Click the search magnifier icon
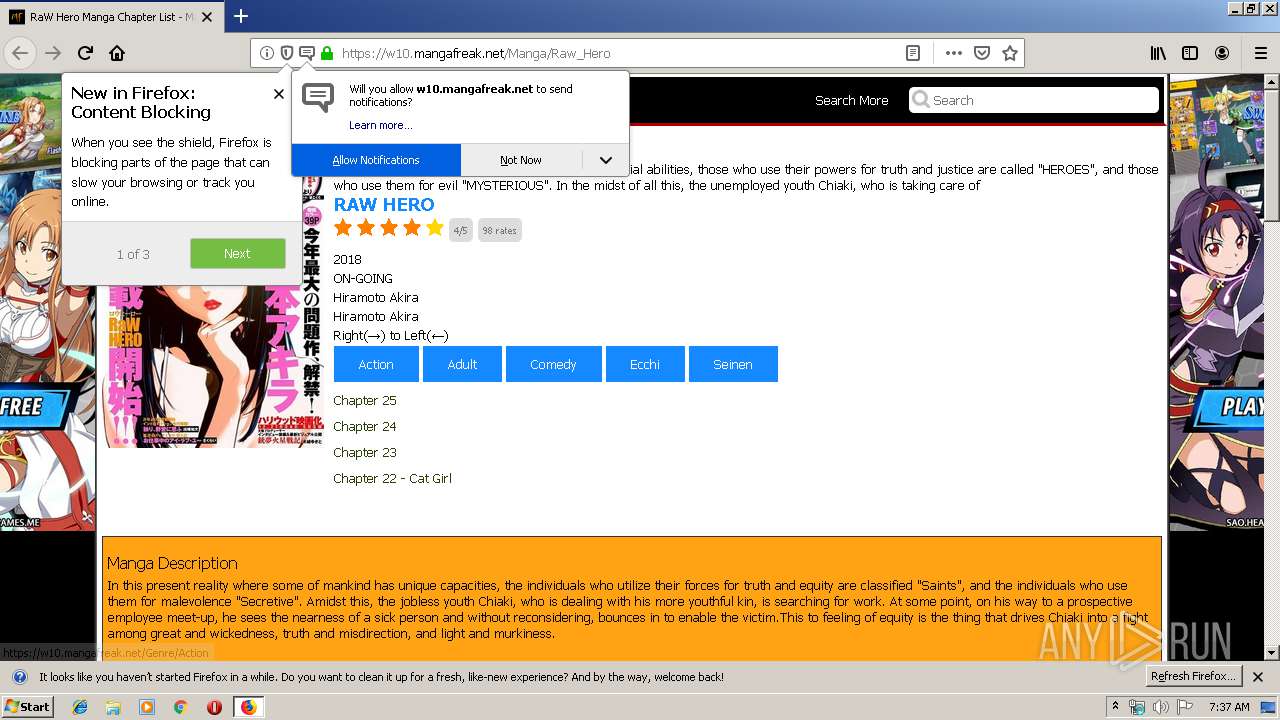The height and width of the screenshot is (720, 1280). tap(920, 100)
